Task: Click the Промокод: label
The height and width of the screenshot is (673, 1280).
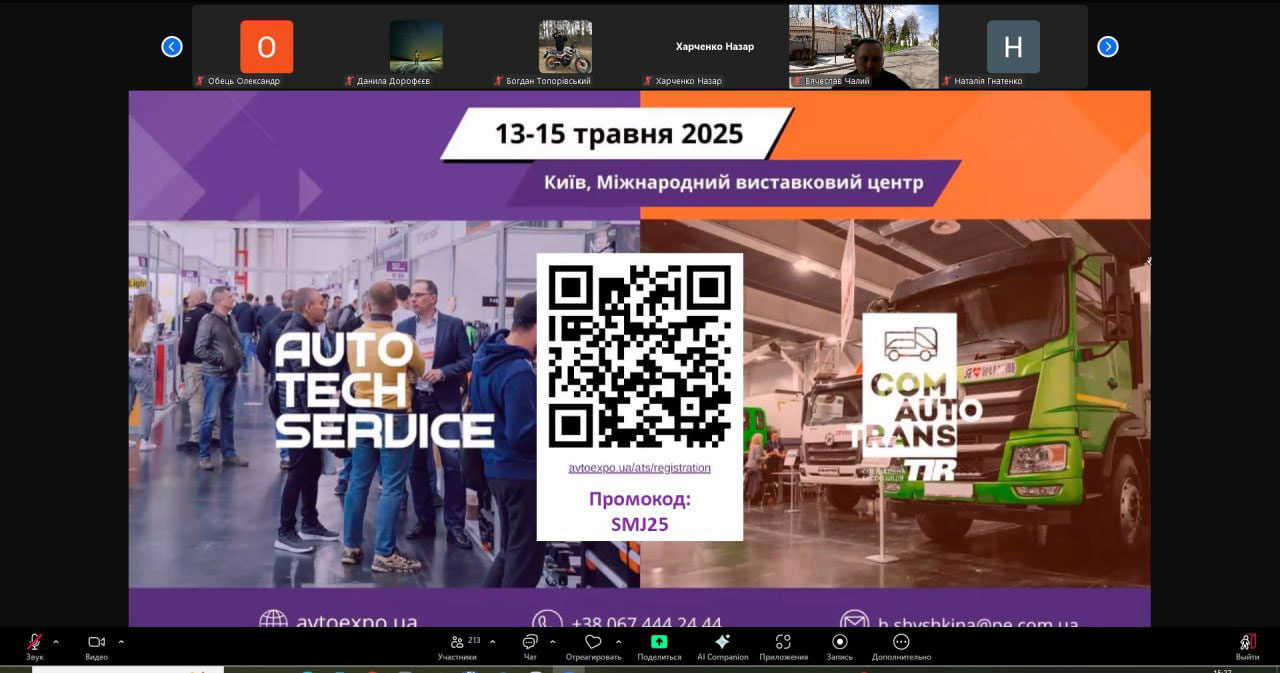Action: click(x=640, y=498)
